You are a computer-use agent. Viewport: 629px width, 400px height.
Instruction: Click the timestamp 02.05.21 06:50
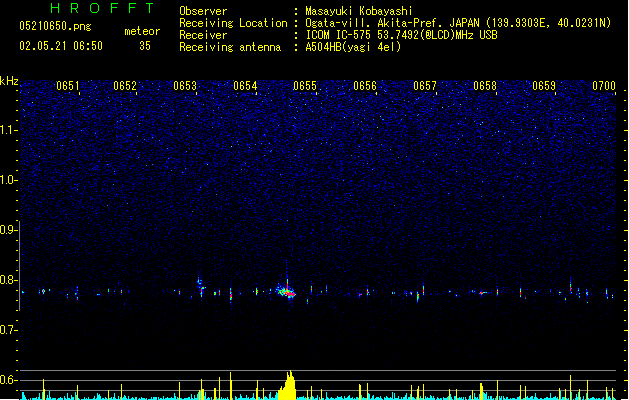[x=61, y=46]
